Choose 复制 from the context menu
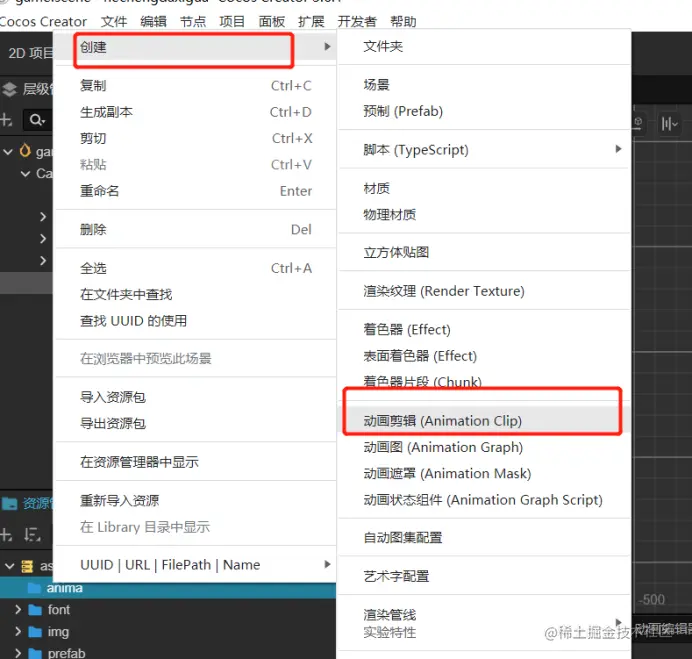 pos(196,86)
